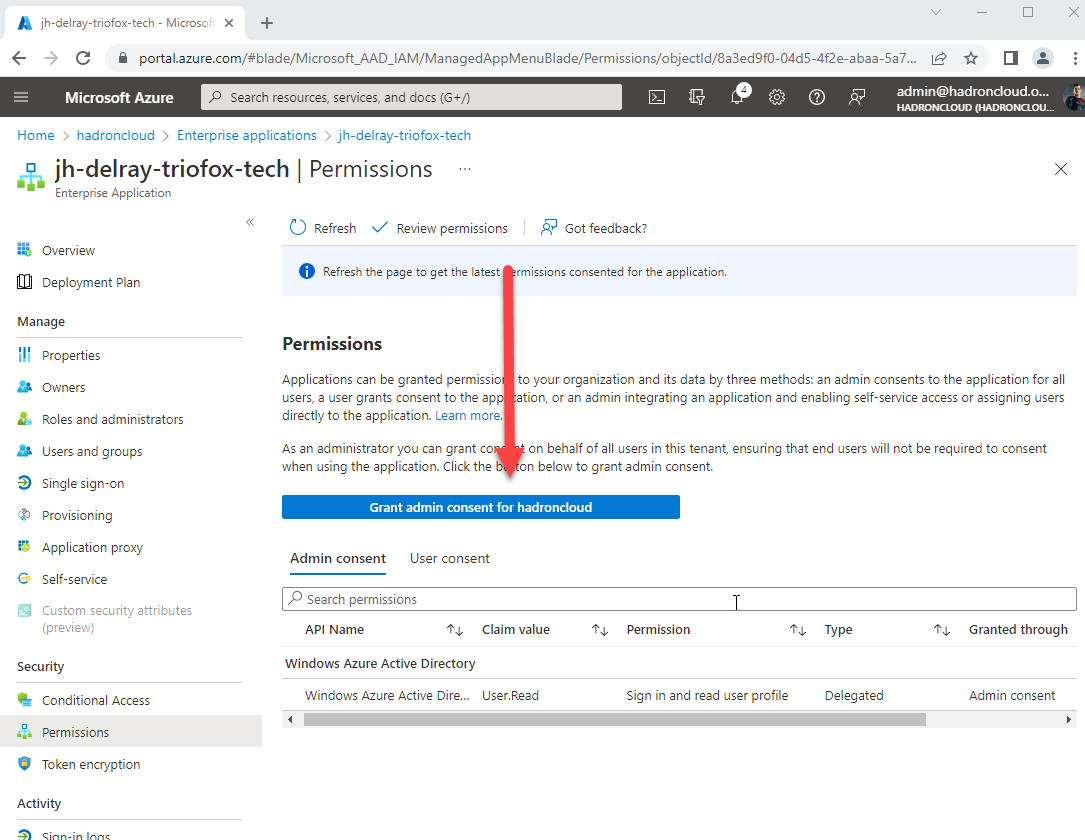Click the scrollbar left arrow under the table
The image size is (1085, 840).
(x=290, y=720)
